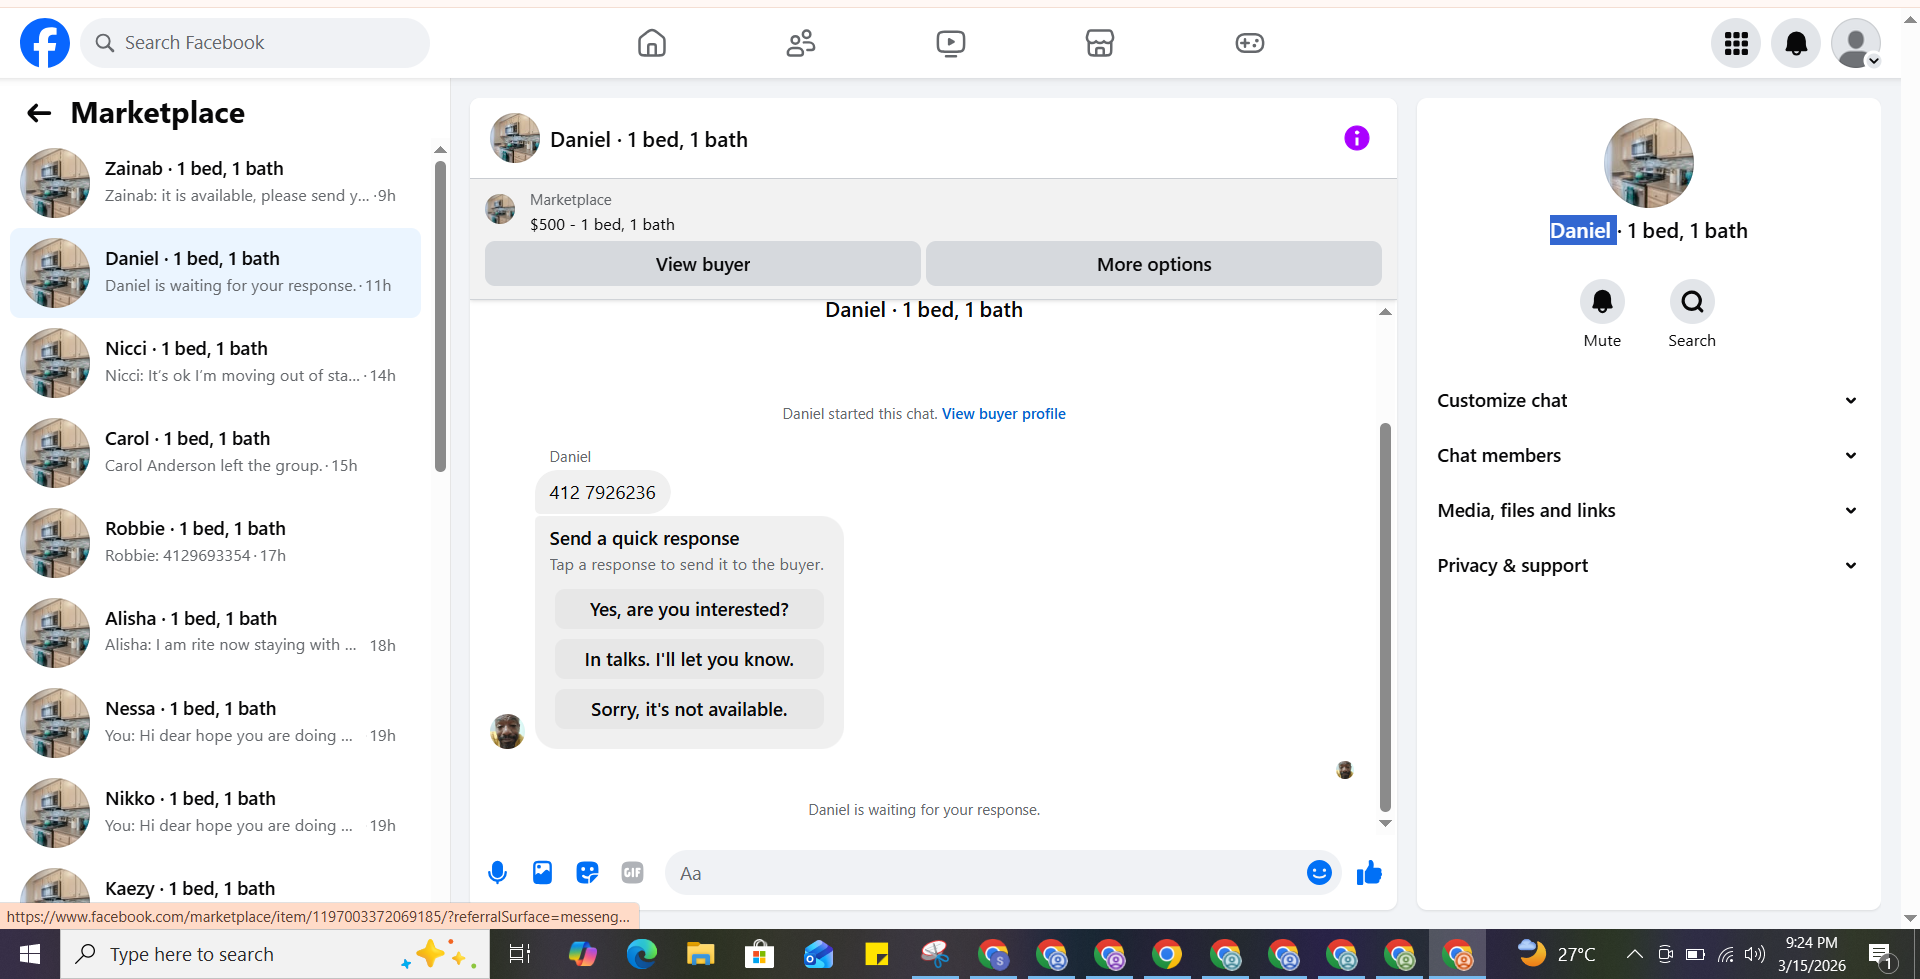Click the chat messages scrollbar
Image resolution: width=1920 pixels, height=979 pixels.
click(1385, 616)
